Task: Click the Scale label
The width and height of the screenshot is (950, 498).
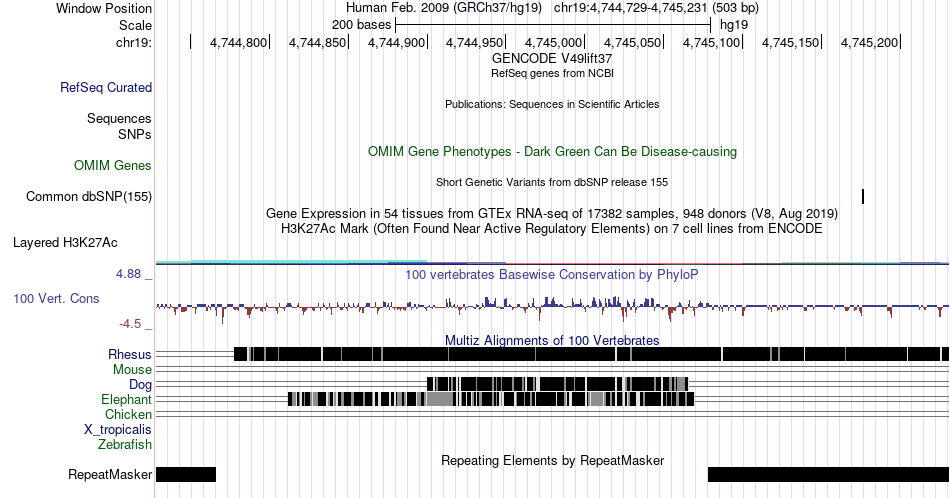Action: (135, 25)
